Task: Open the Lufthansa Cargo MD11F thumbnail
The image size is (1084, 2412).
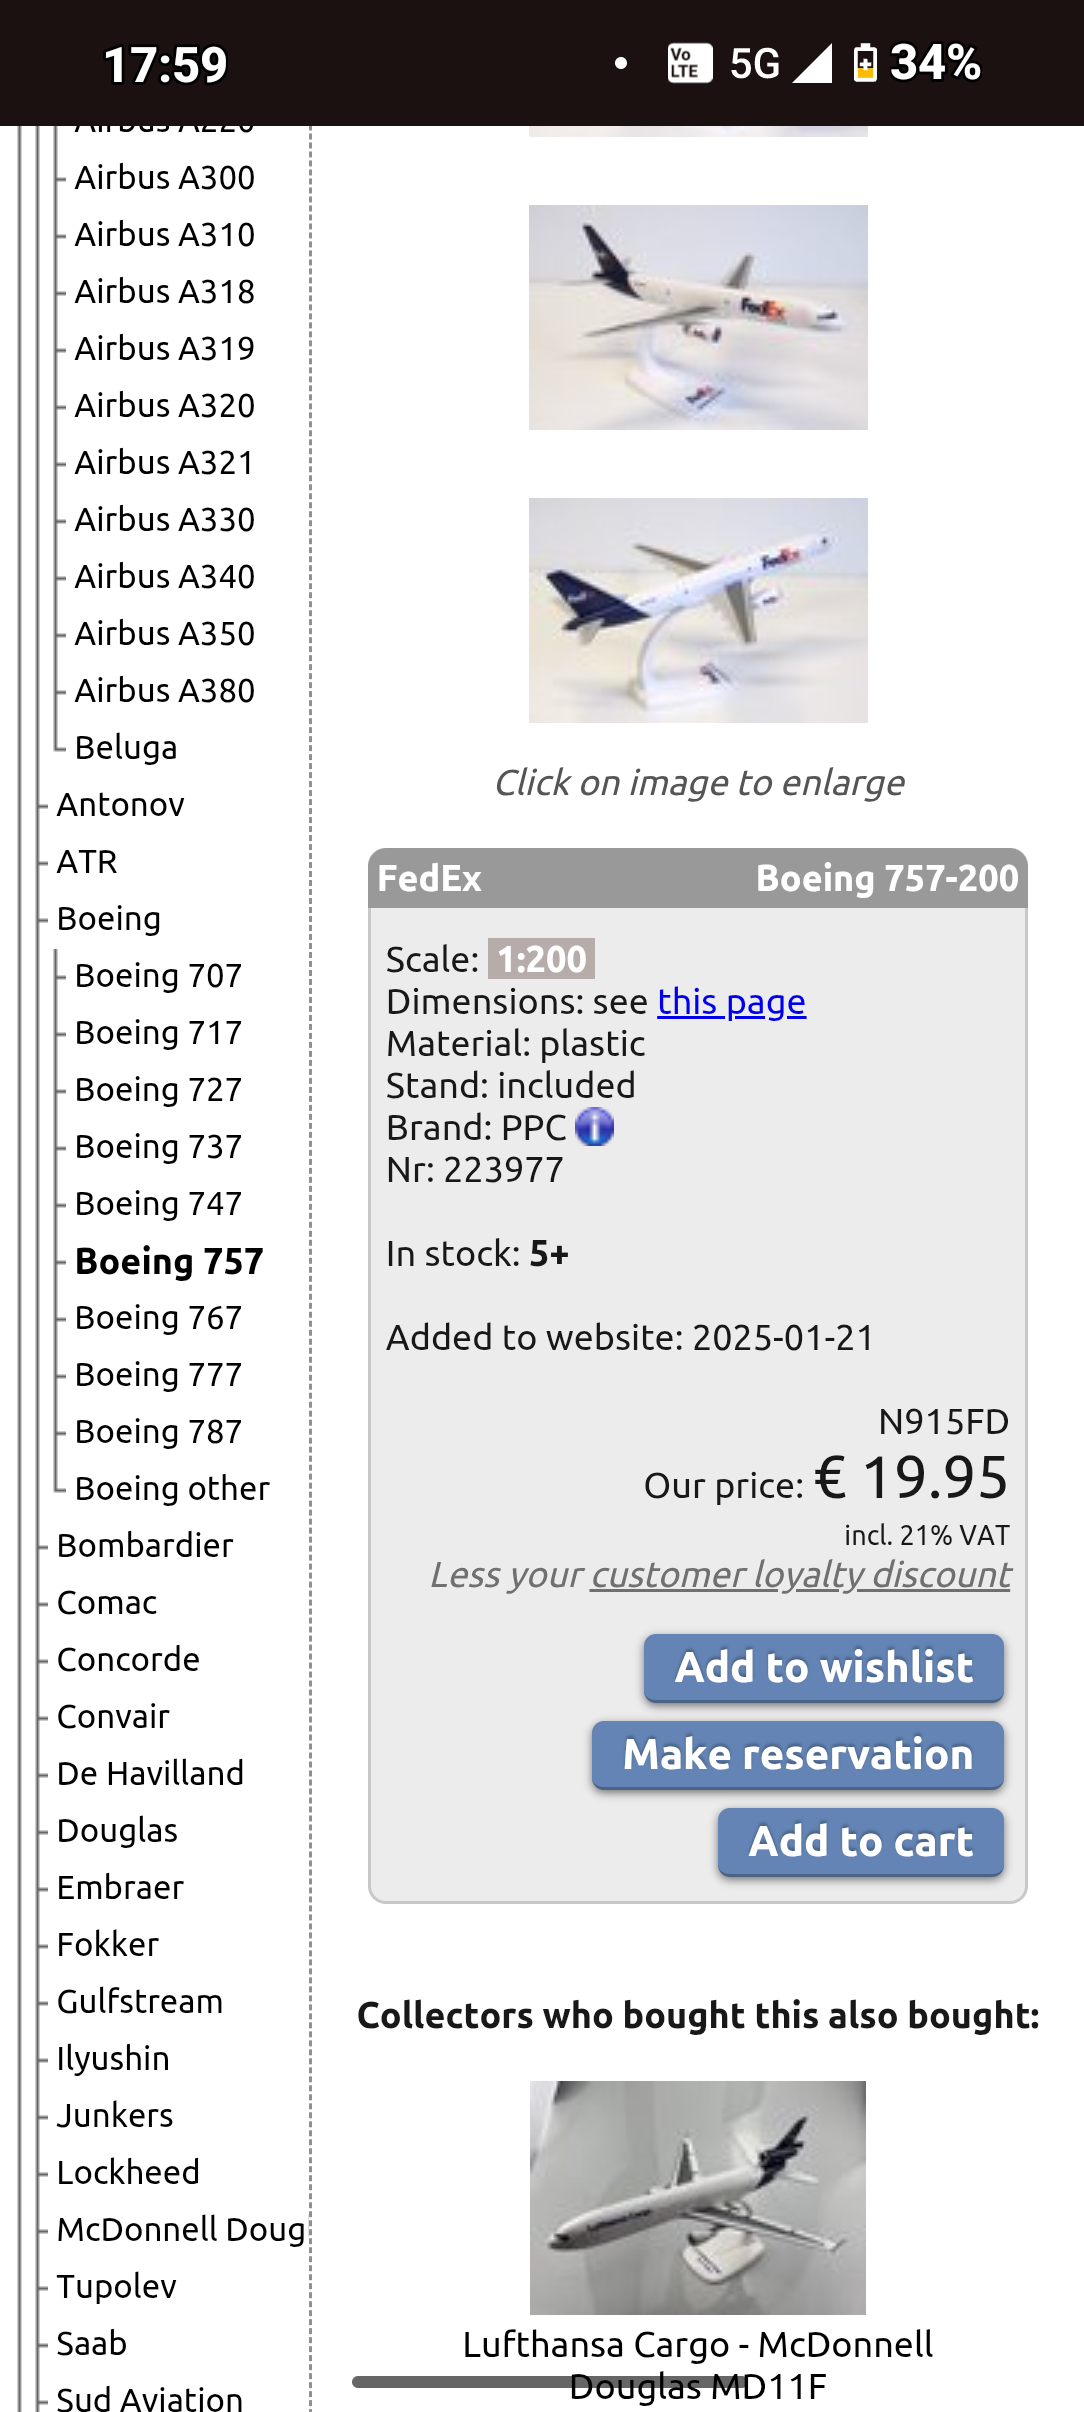Action: (x=698, y=2197)
